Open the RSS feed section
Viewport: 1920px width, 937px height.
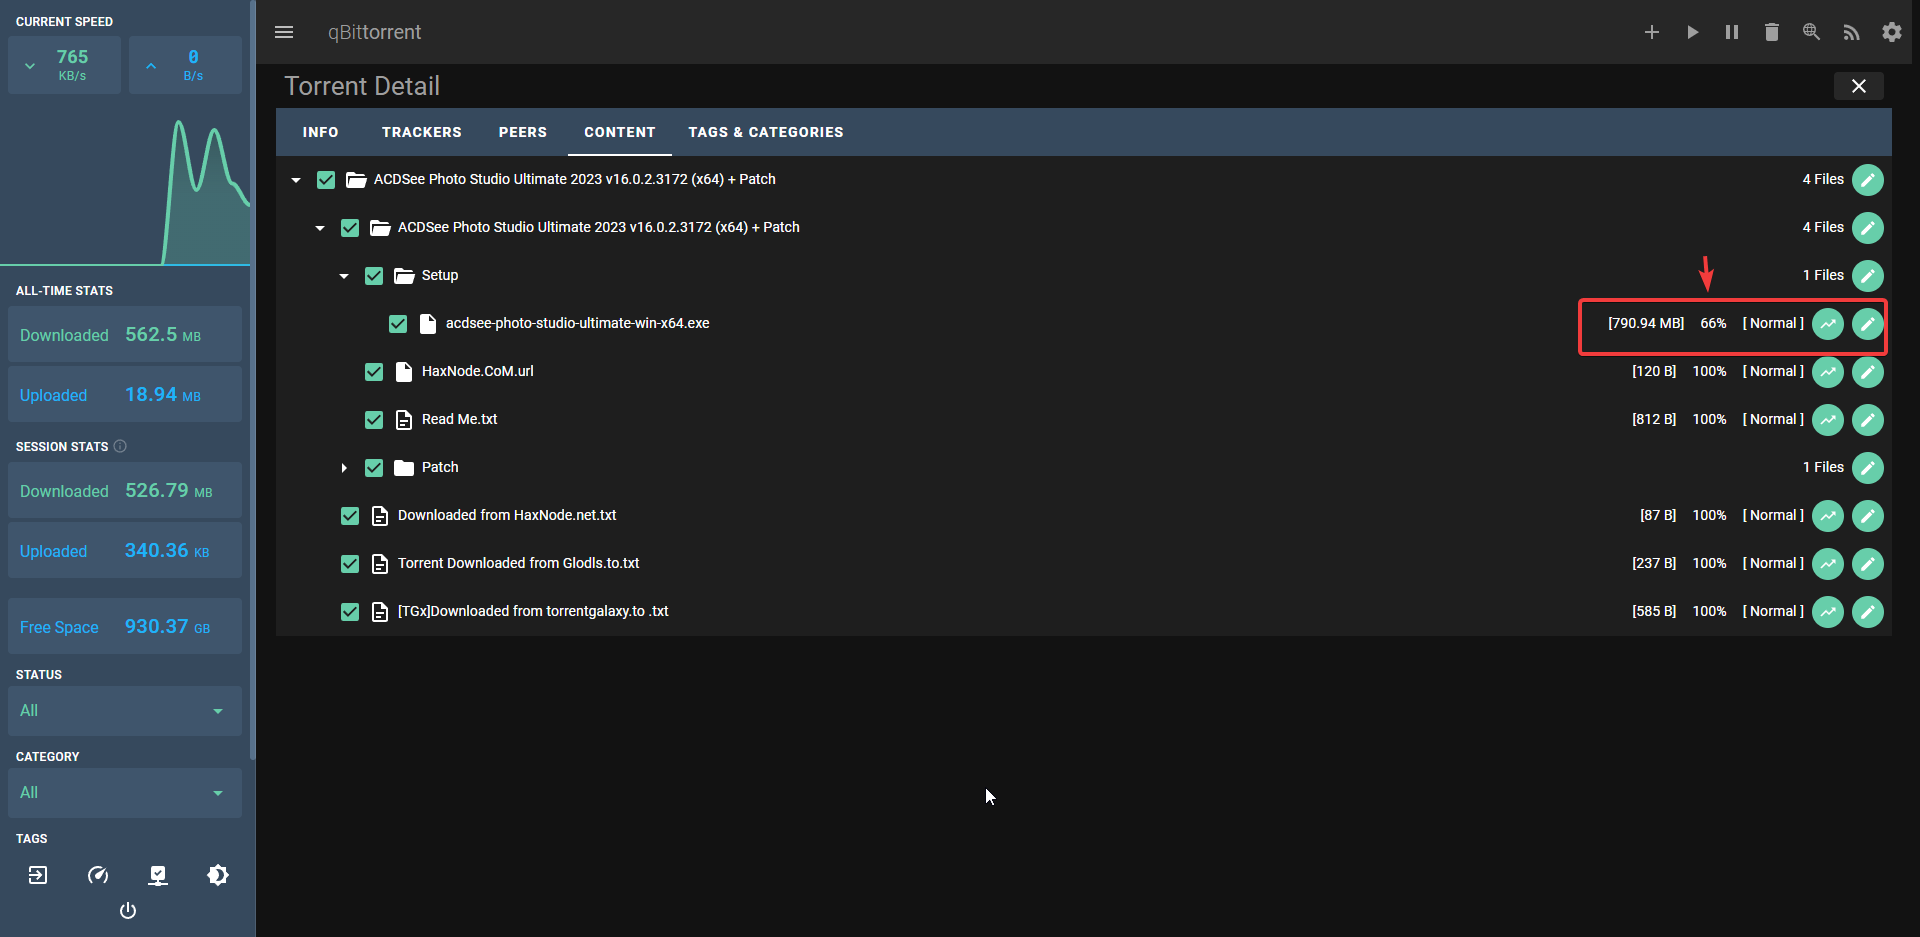point(1851,31)
